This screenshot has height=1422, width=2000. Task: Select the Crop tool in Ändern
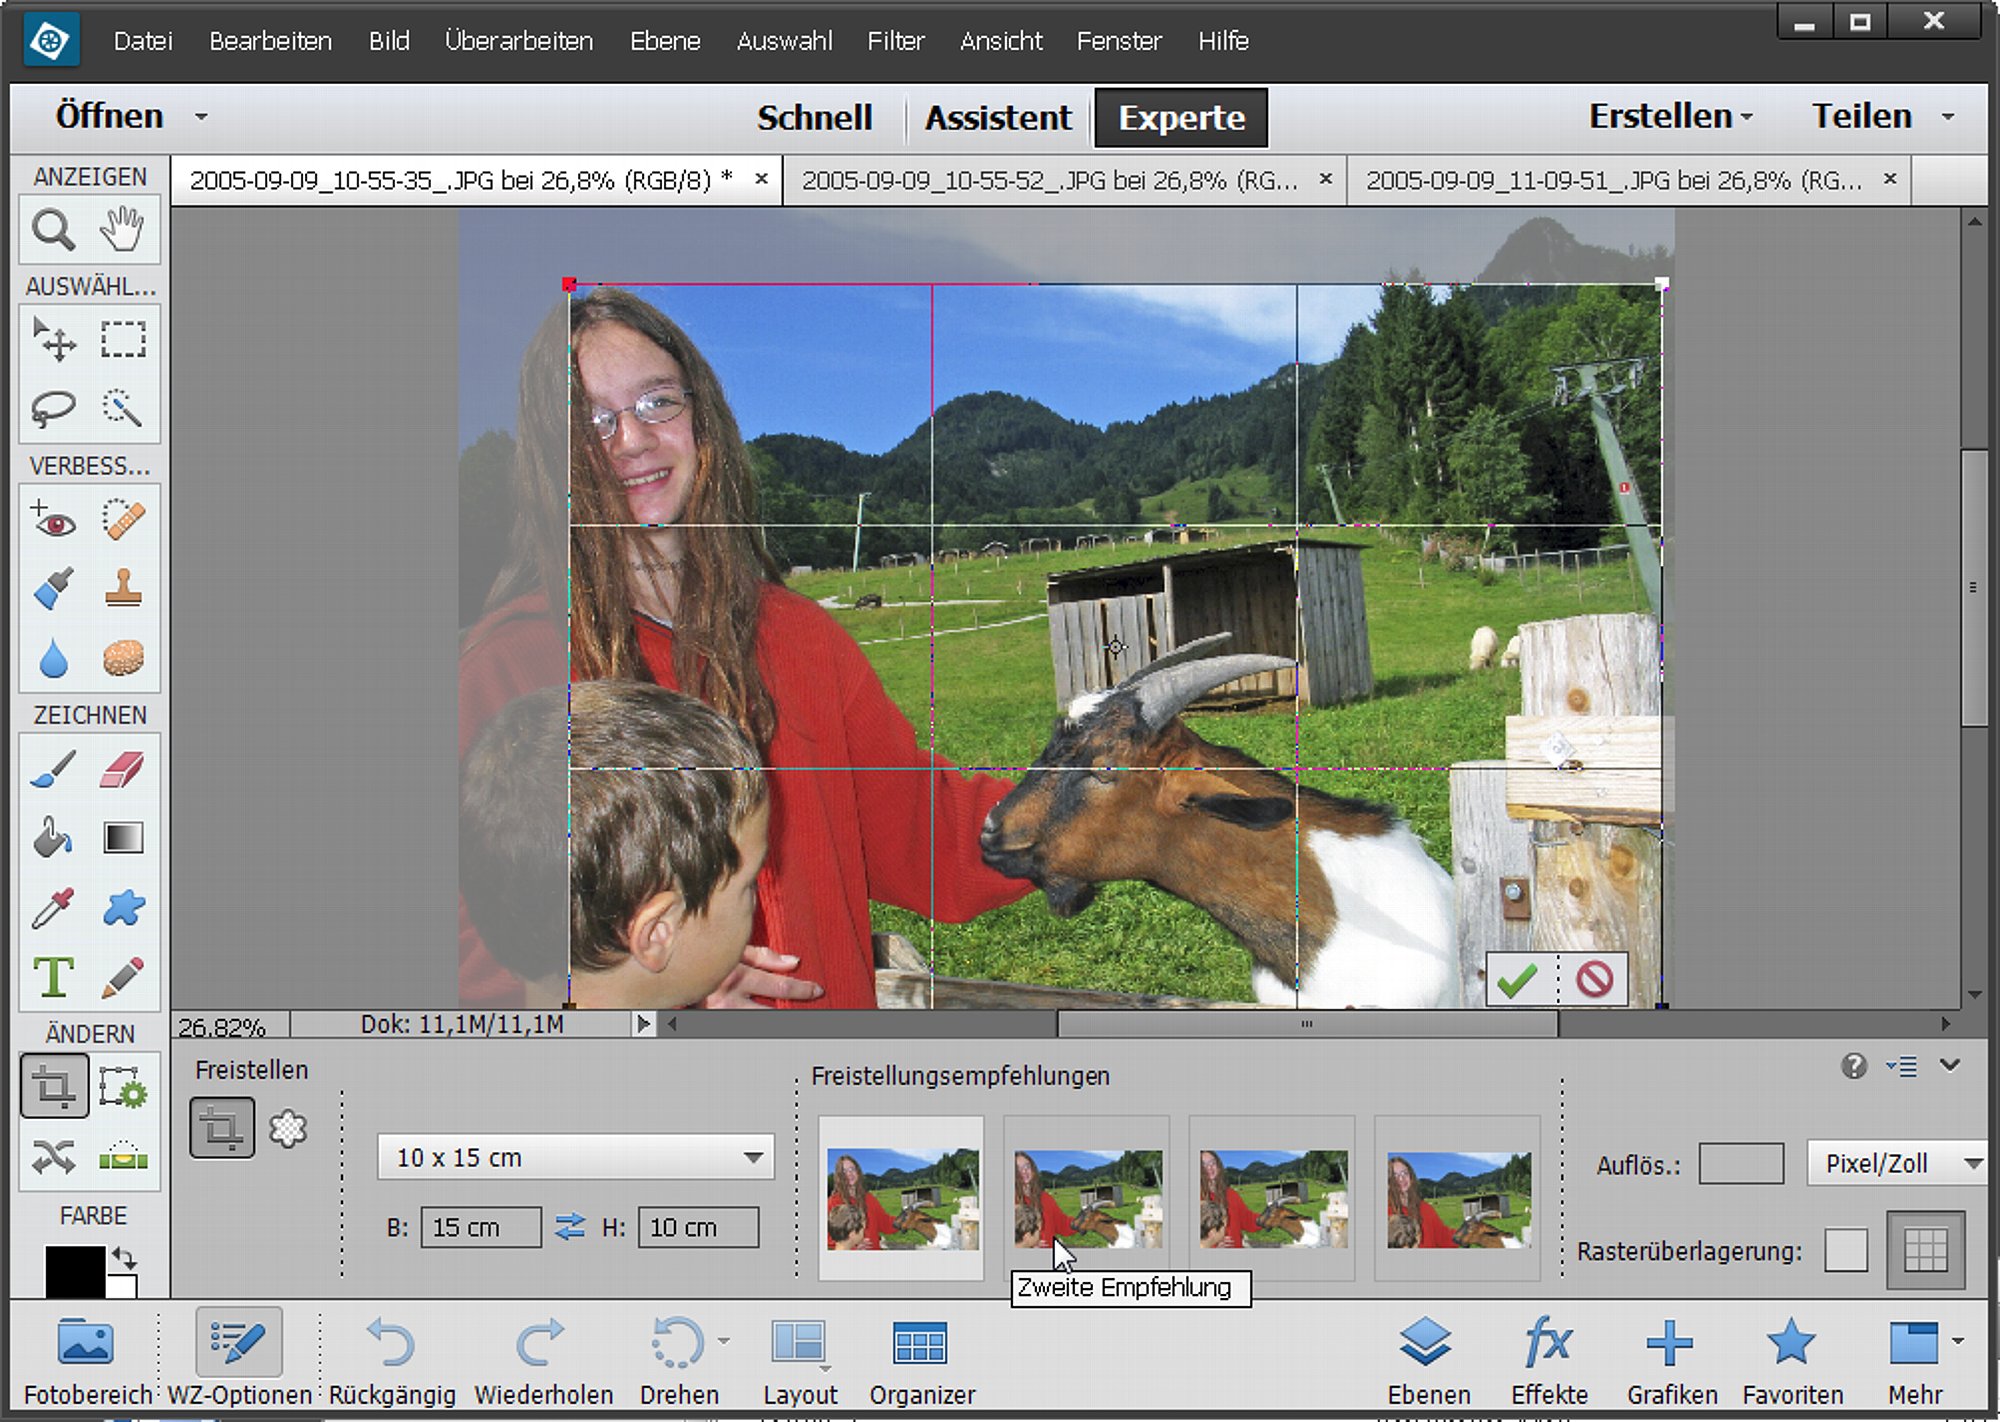[x=54, y=1086]
